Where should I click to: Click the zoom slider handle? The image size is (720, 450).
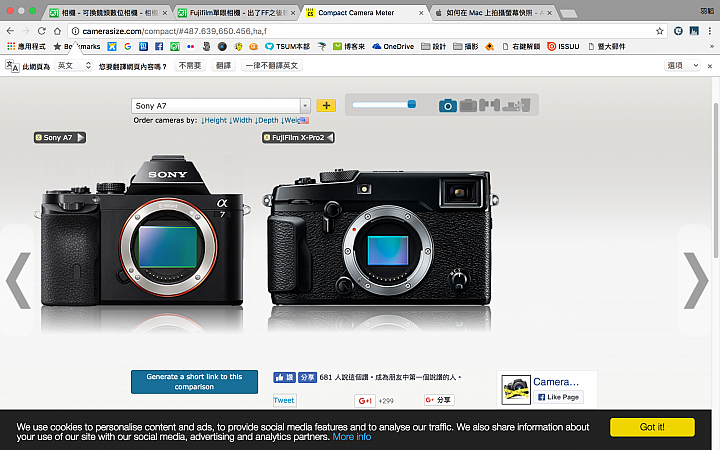click(x=412, y=104)
